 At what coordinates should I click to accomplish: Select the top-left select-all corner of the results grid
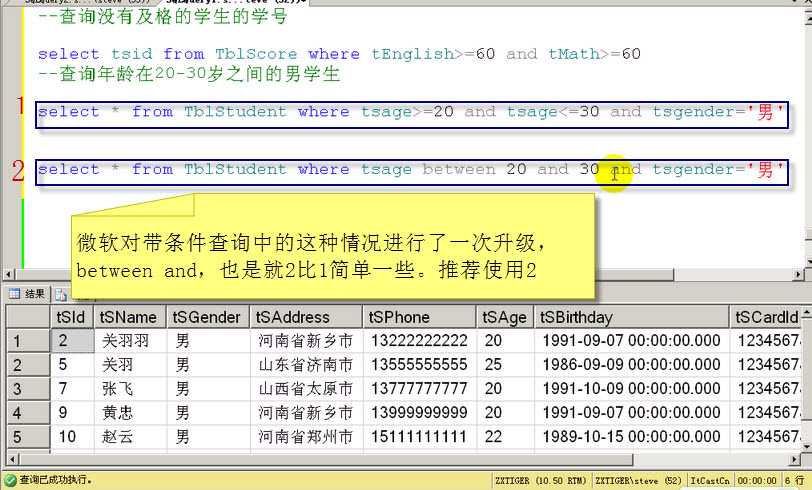pyautogui.click(x=28, y=317)
